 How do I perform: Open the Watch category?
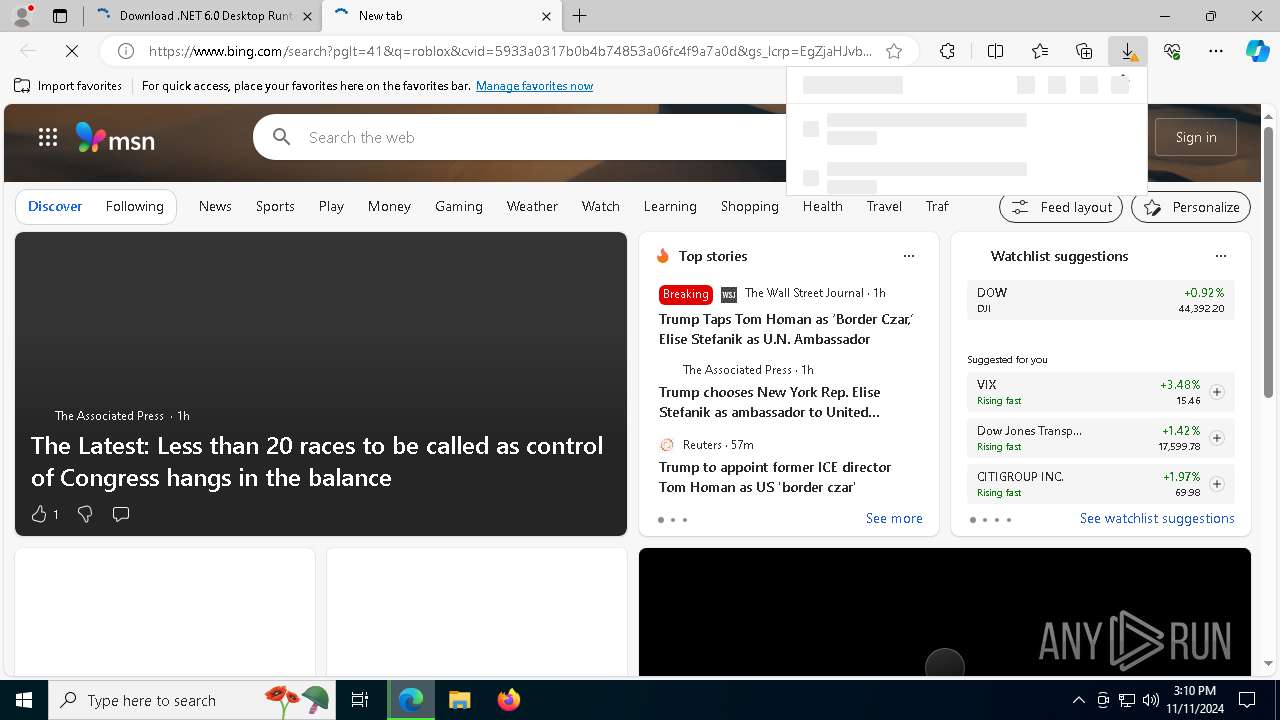click(601, 207)
